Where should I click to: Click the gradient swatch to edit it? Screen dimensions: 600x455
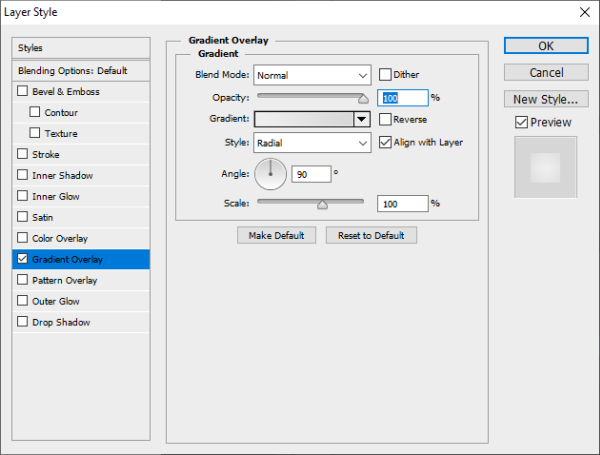[304, 119]
